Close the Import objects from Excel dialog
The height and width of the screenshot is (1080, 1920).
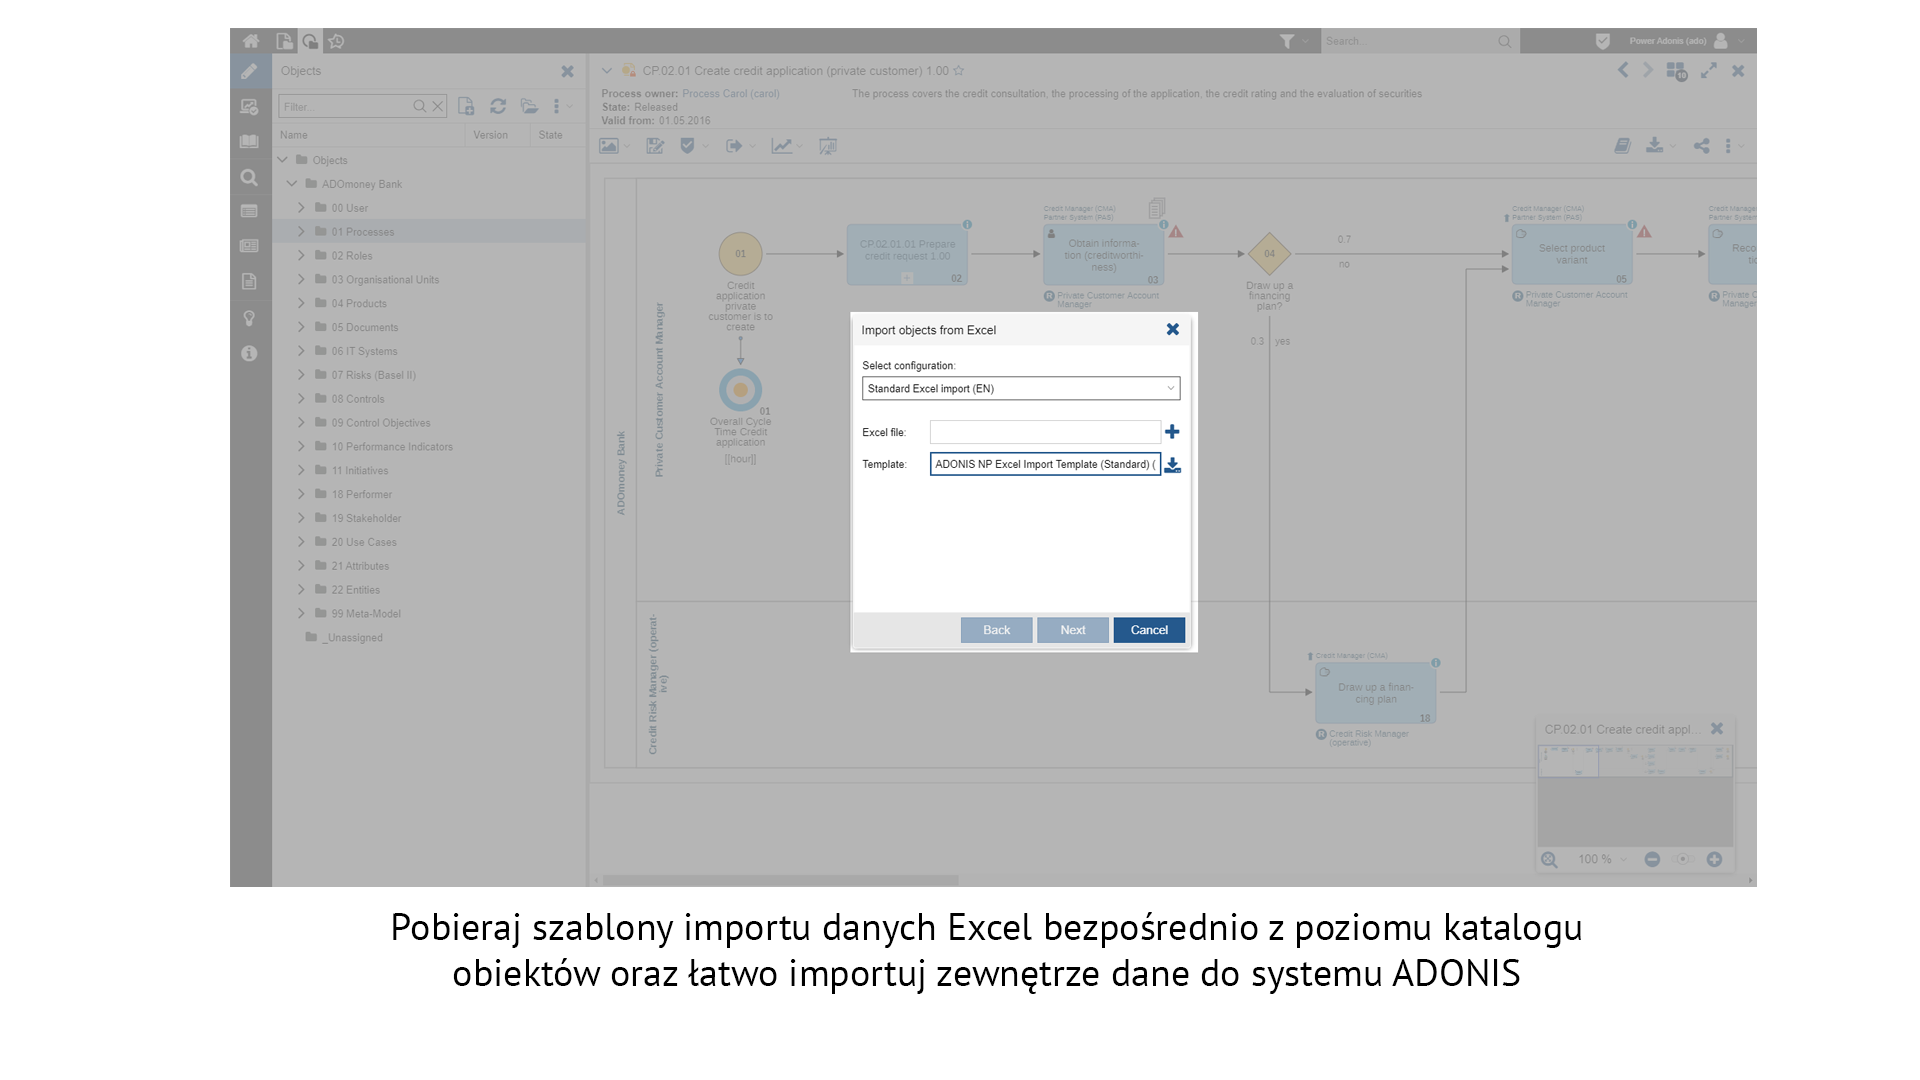[x=1173, y=329]
